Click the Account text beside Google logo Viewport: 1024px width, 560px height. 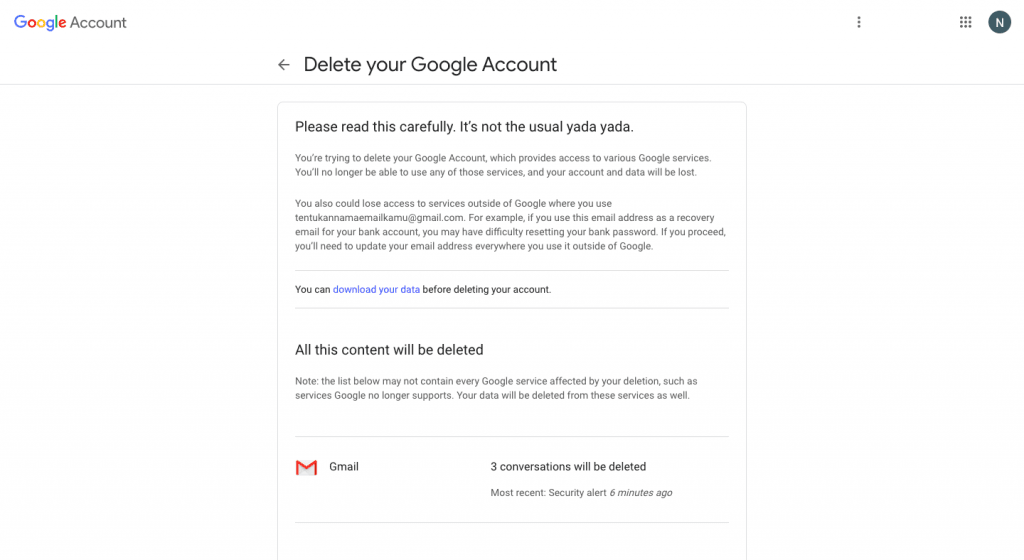coord(98,22)
